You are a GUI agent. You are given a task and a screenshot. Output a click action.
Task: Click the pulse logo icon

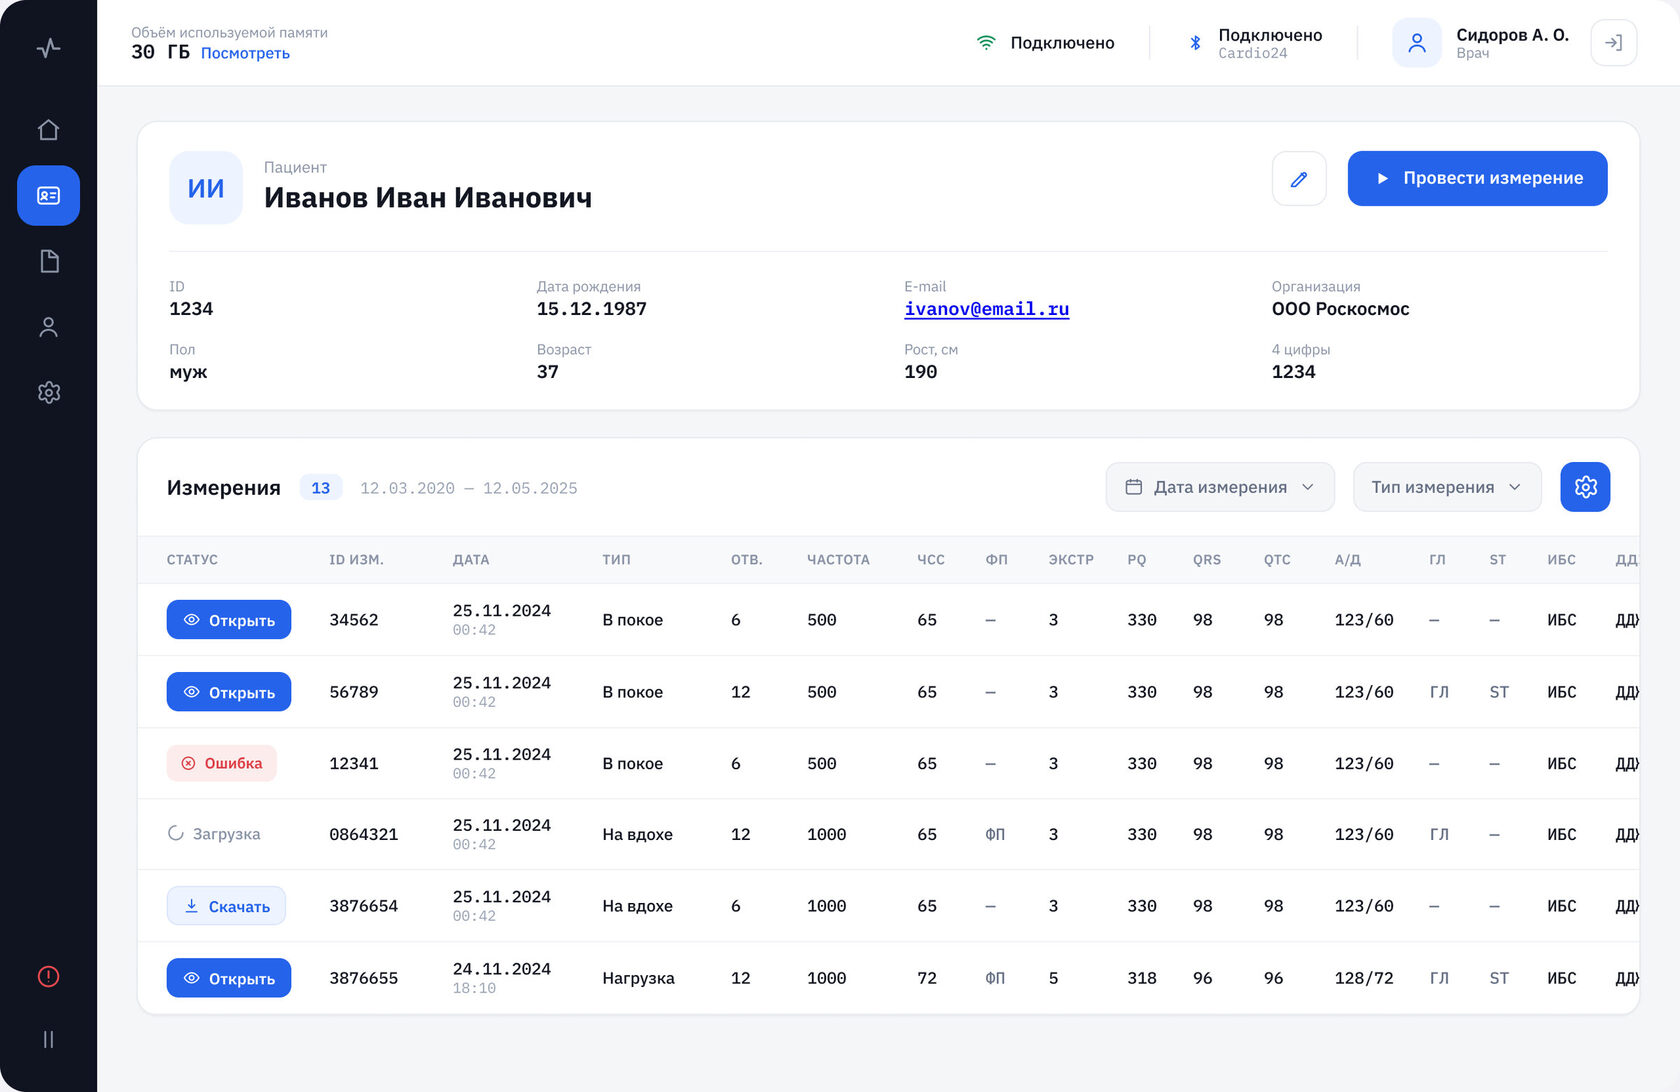point(48,47)
